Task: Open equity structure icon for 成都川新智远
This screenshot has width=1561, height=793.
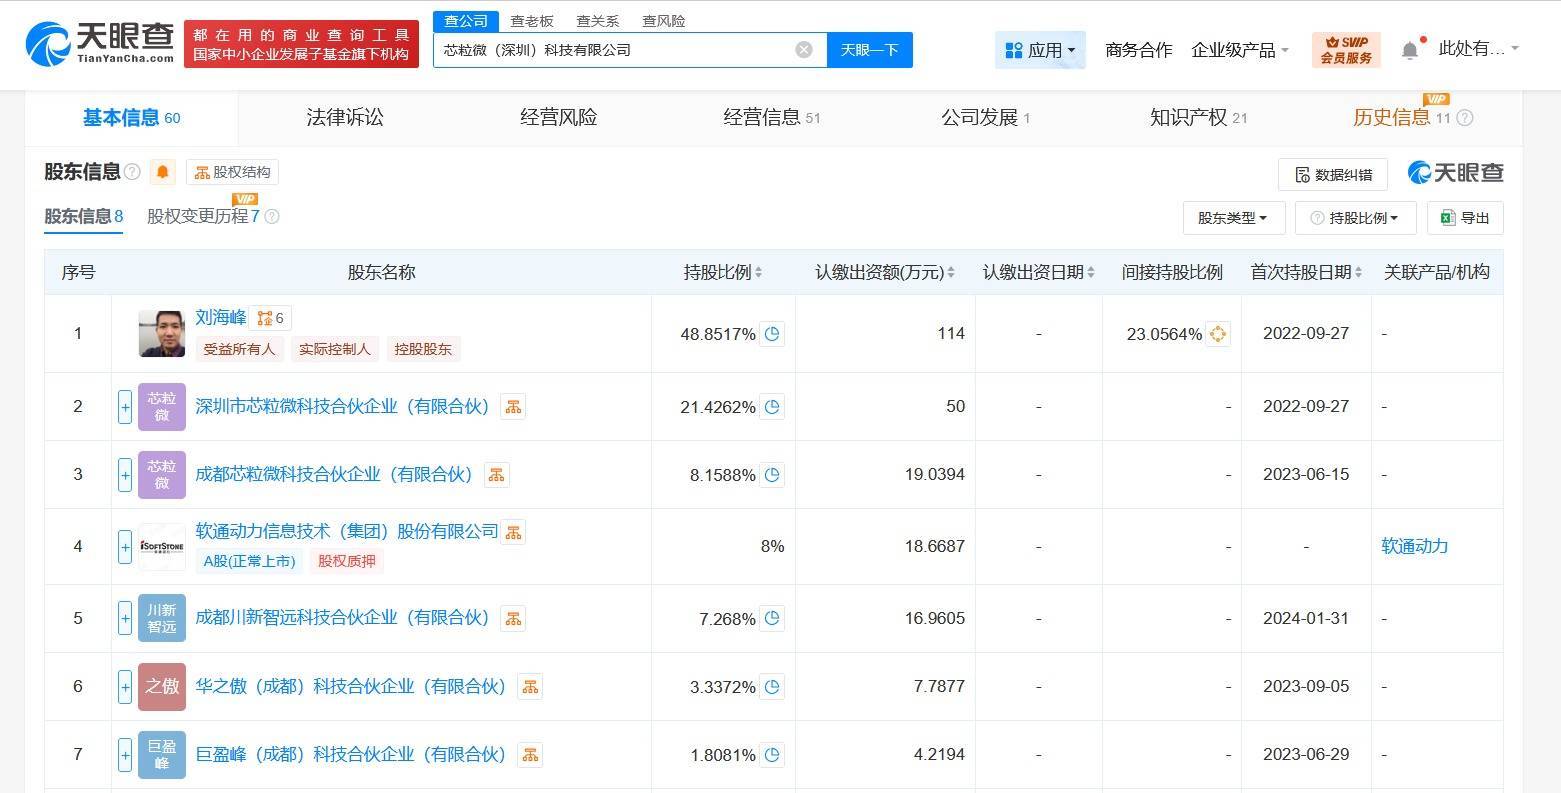Action: [513, 618]
